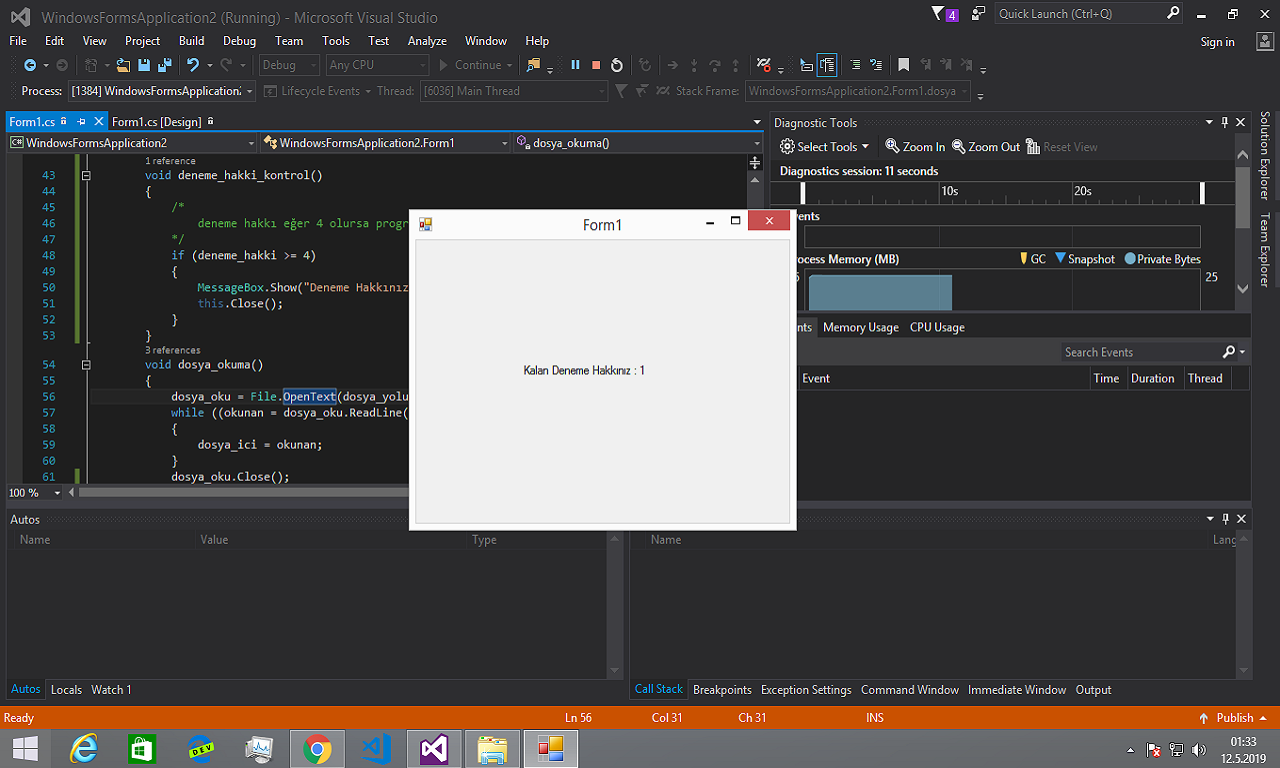Switch to the Memory Usage tab
Viewport: 1280px width, 768px height.
tap(861, 327)
